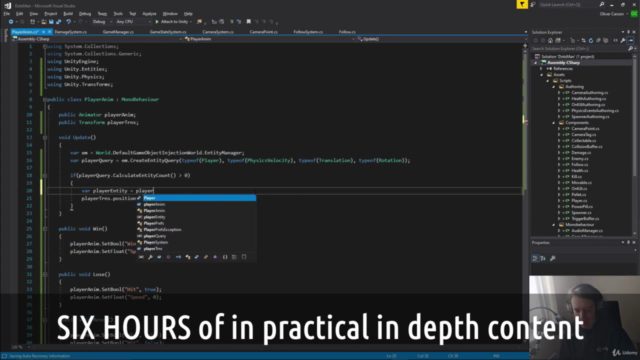Screen dimensions: 640x360
Task: Click Solution Explorer View Code icon
Action: pyautogui.click(x=615, y=40)
